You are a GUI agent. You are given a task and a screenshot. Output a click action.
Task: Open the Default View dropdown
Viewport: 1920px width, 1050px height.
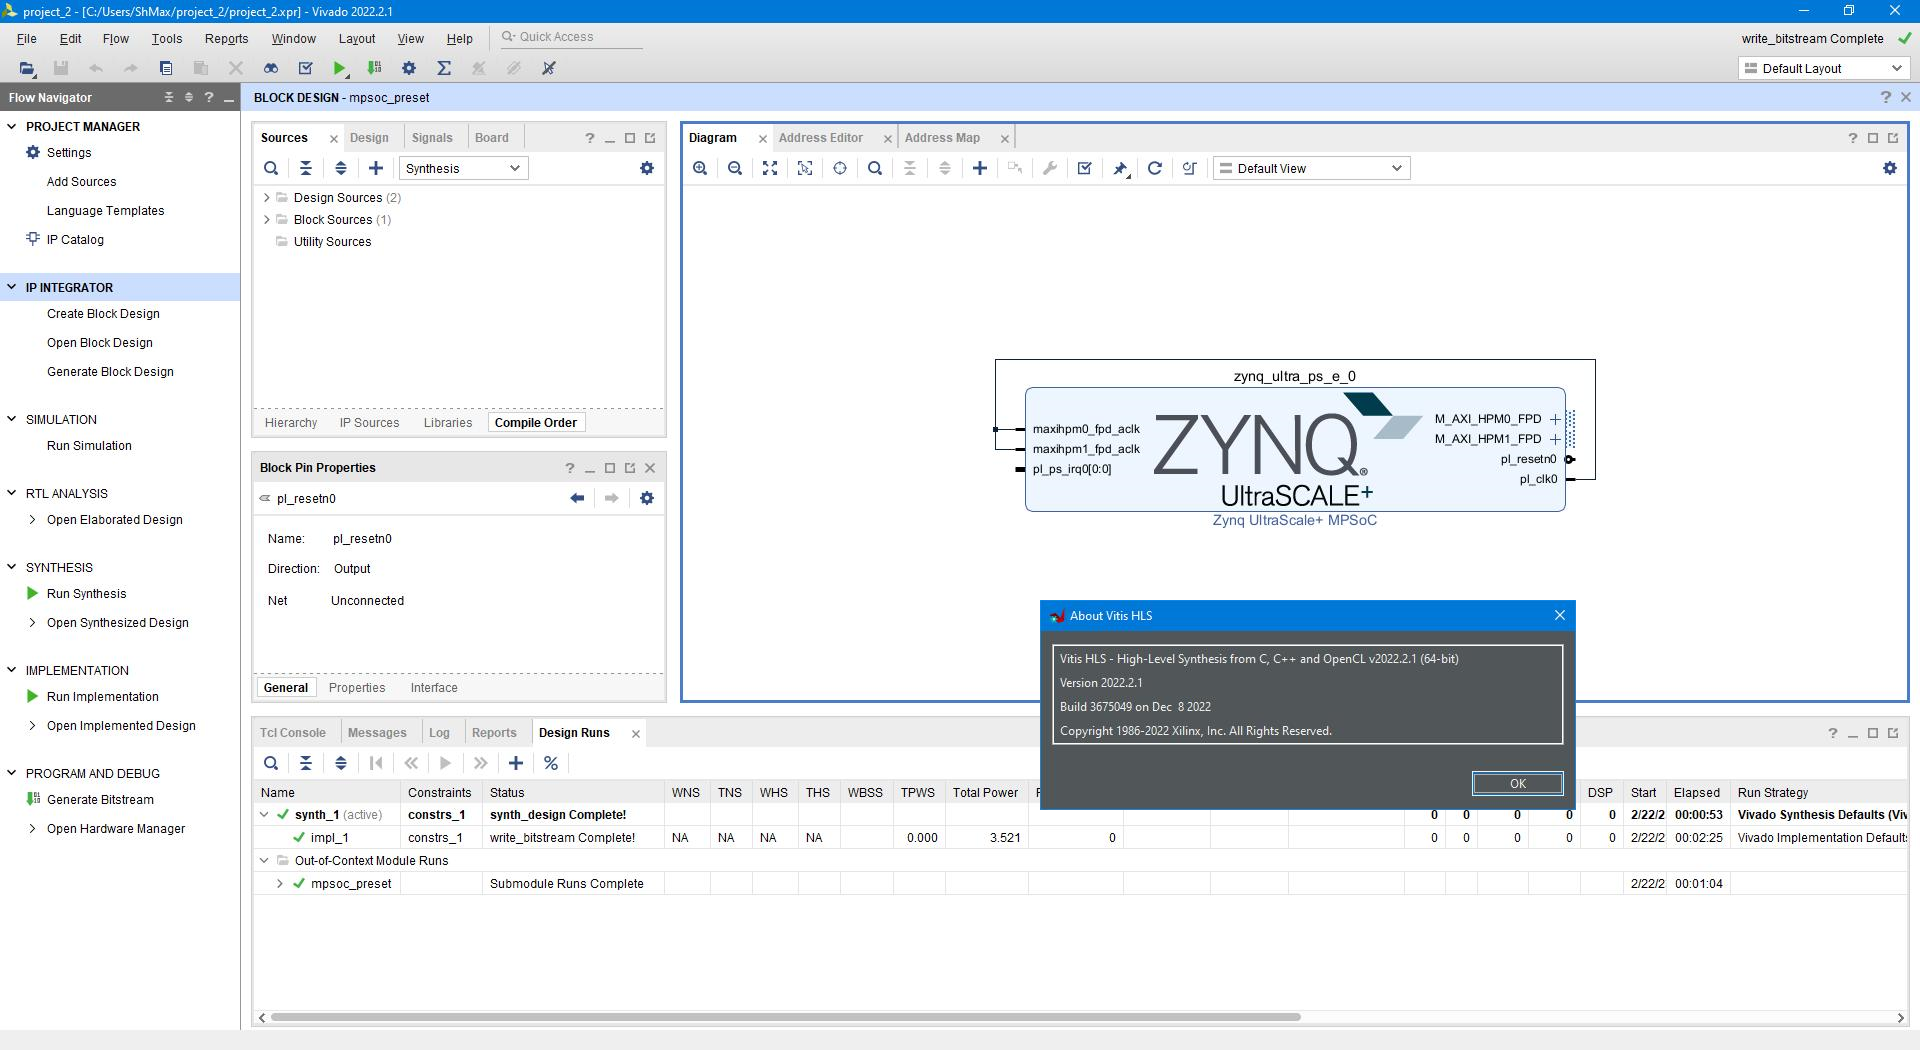(x=1312, y=168)
